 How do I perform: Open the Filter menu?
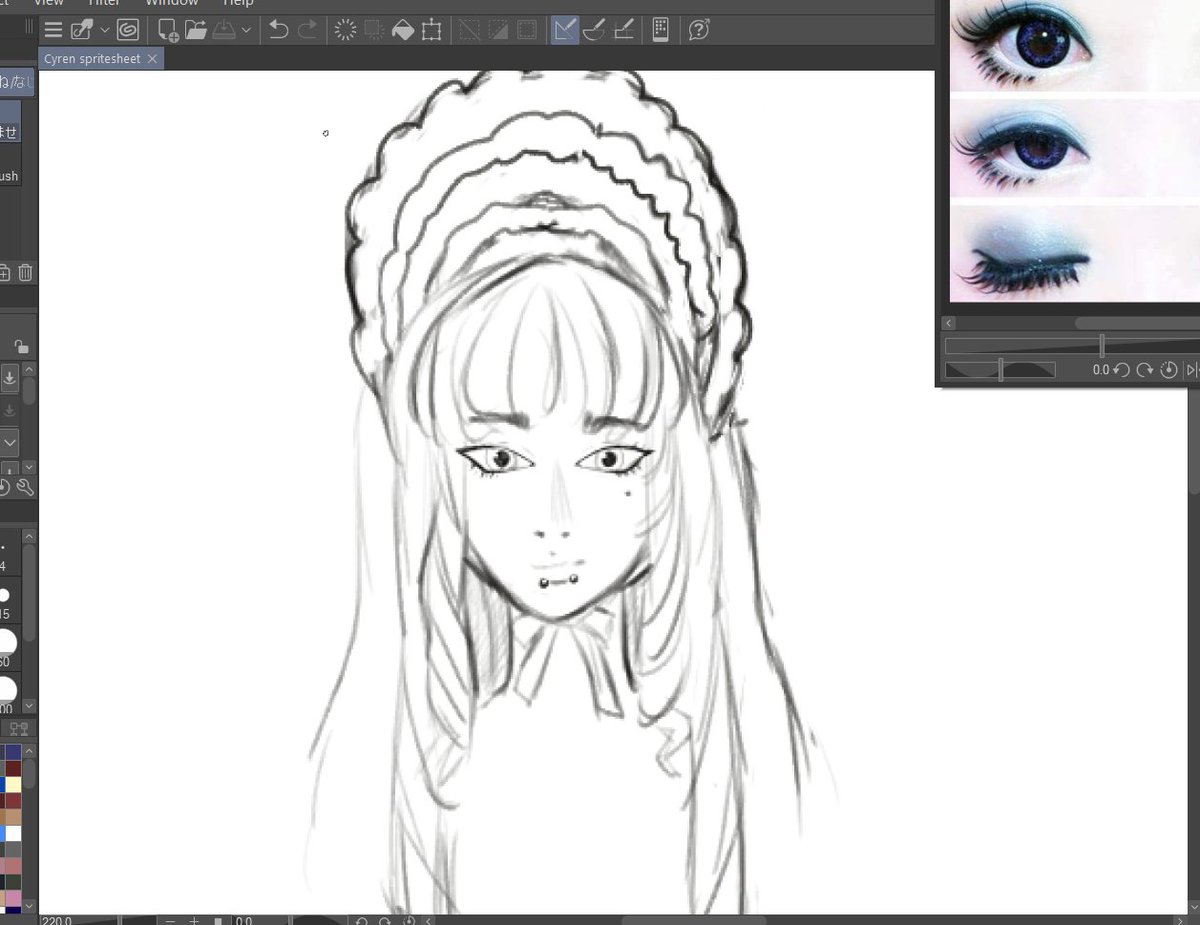104,4
